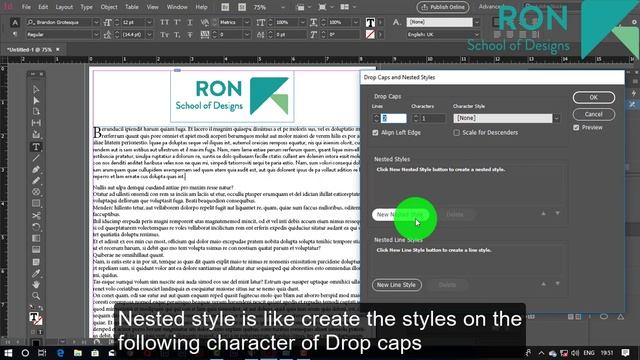Click OK in Drop Caps dialog

pyautogui.click(x=593, y=97)
